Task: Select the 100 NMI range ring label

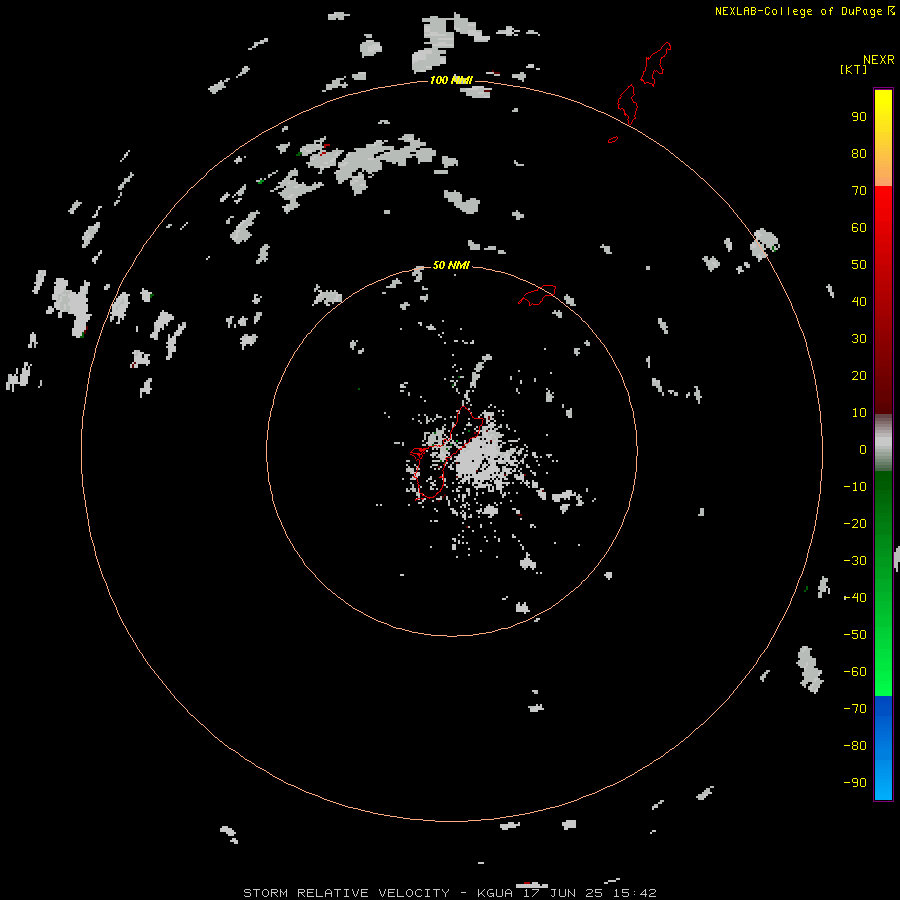Action: (451, 80)
